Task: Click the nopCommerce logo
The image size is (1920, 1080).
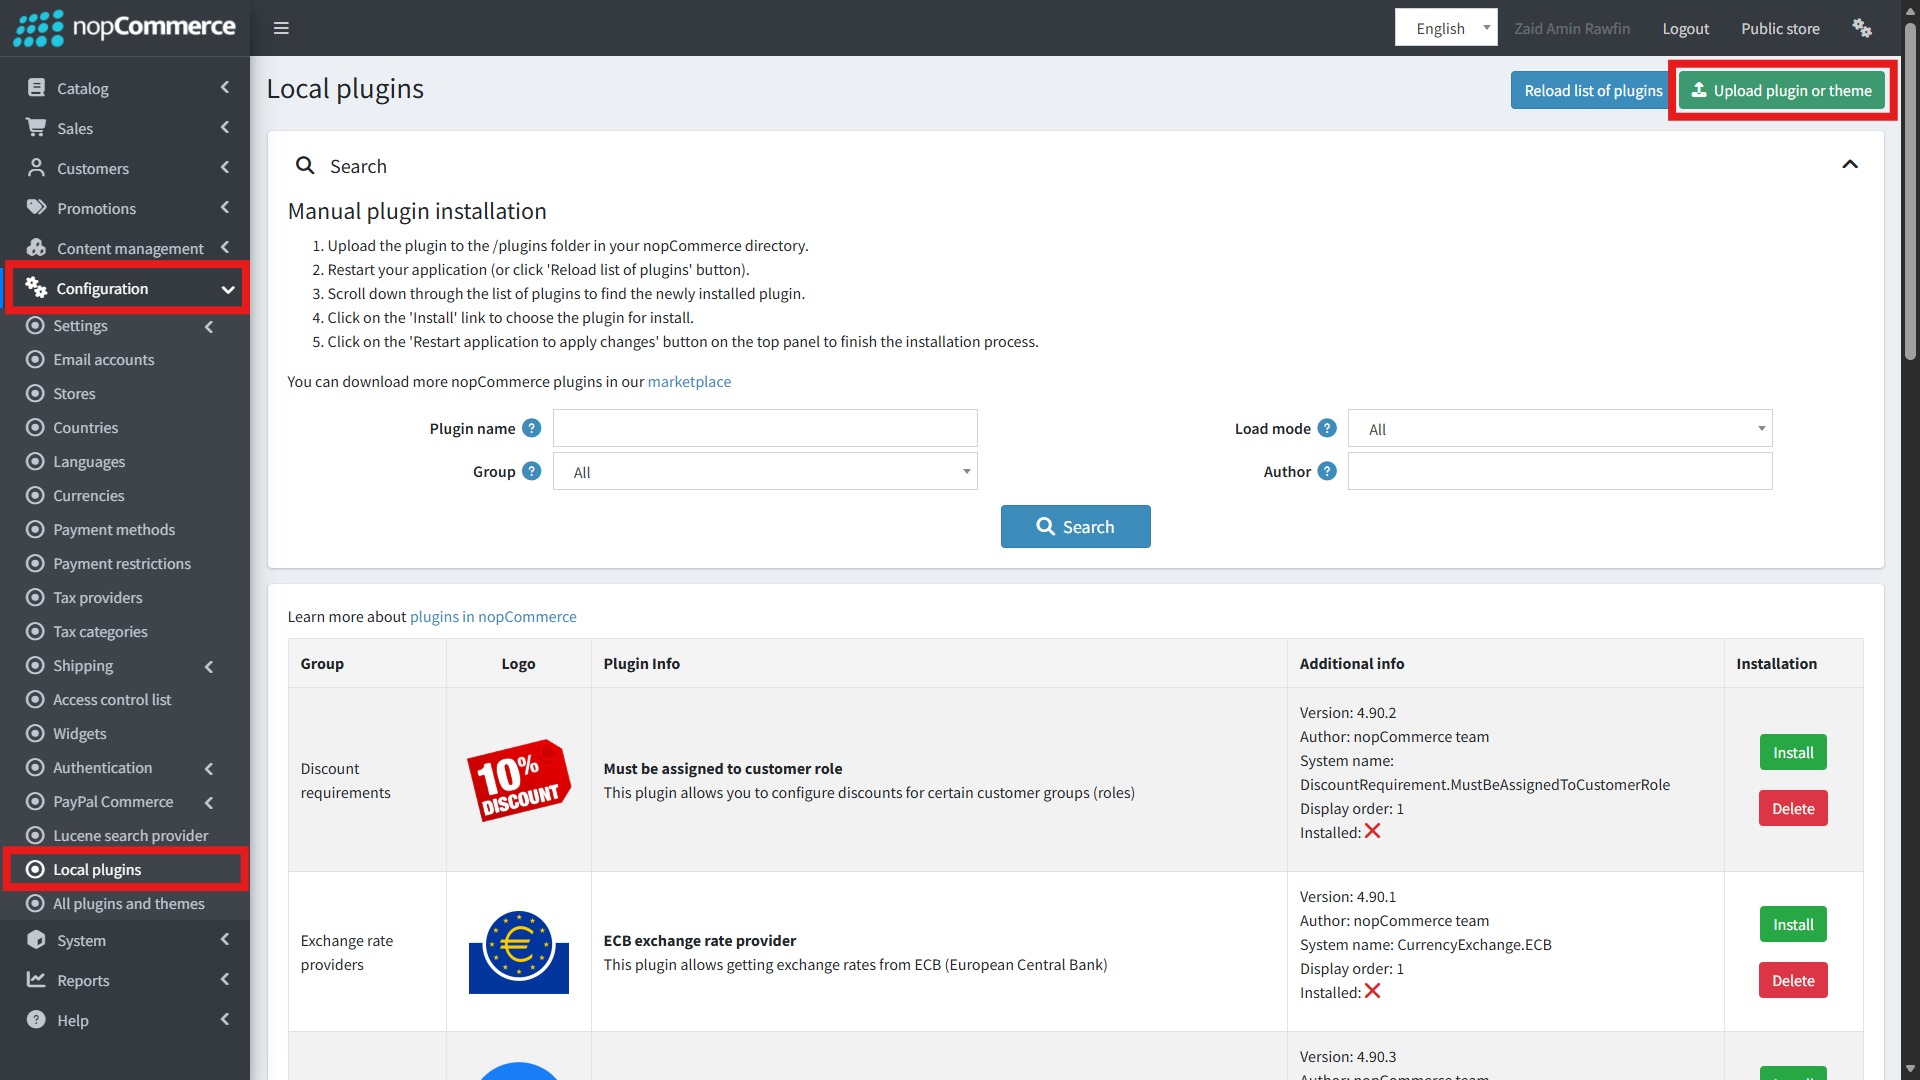Action: click(125, 28)
